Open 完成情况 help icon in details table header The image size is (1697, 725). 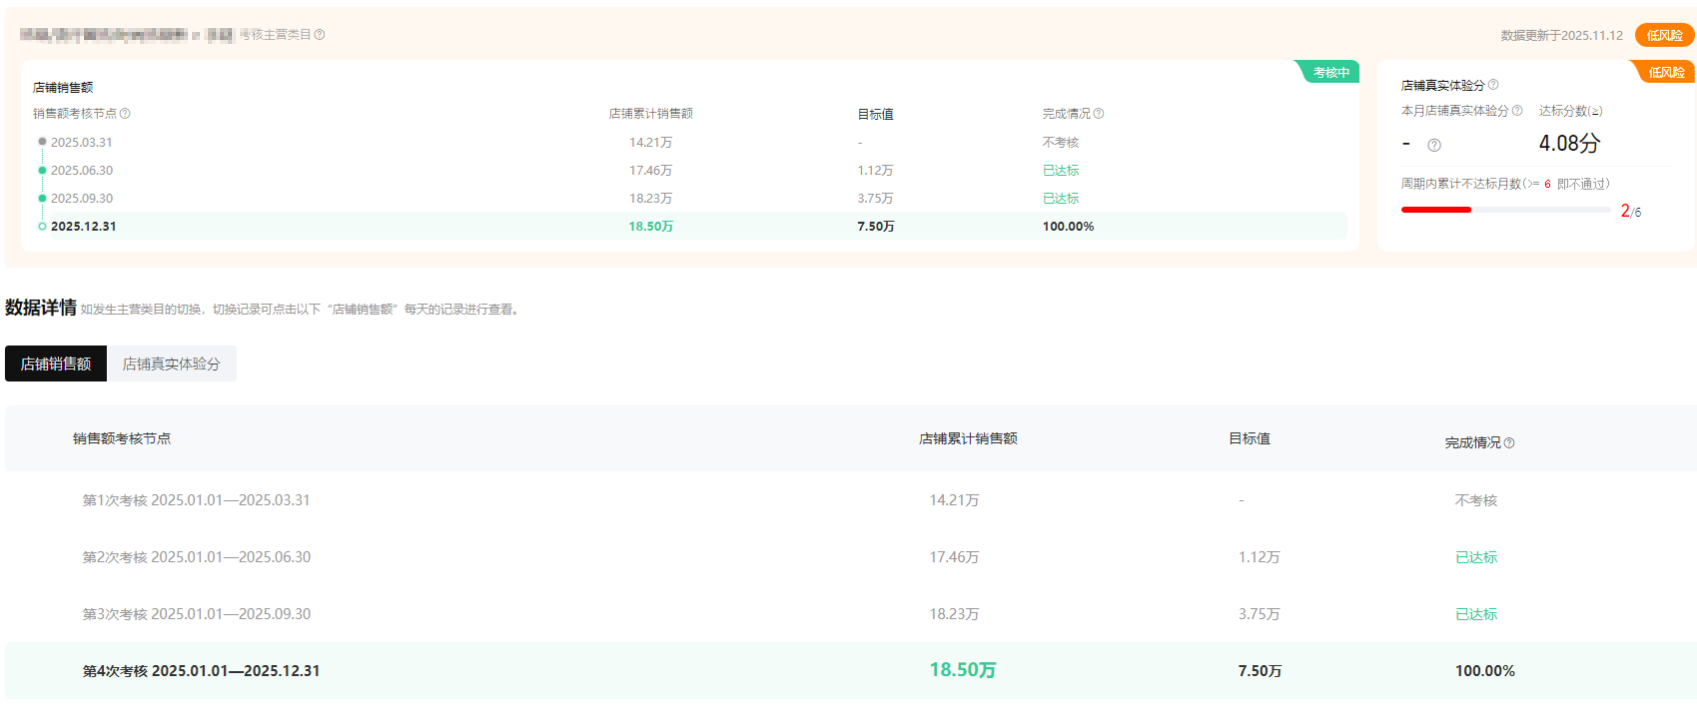[x=1509, y=443]
